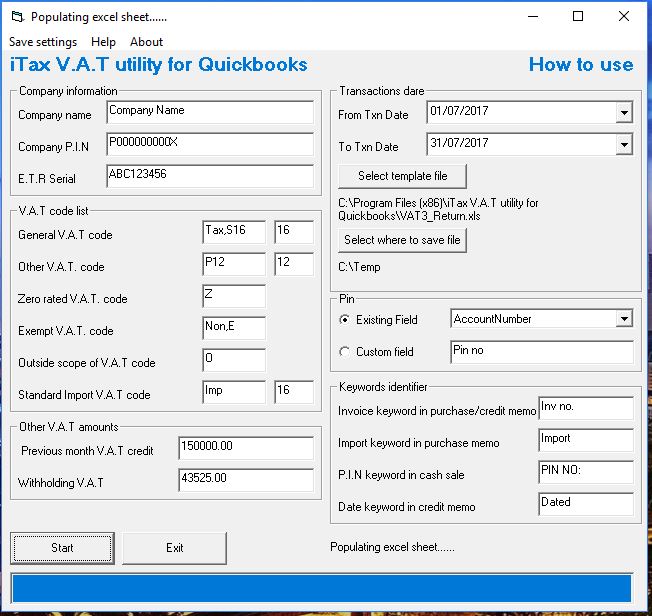Click Select where to save file
This screenshot has width=652, height=616.
point(401,240)
